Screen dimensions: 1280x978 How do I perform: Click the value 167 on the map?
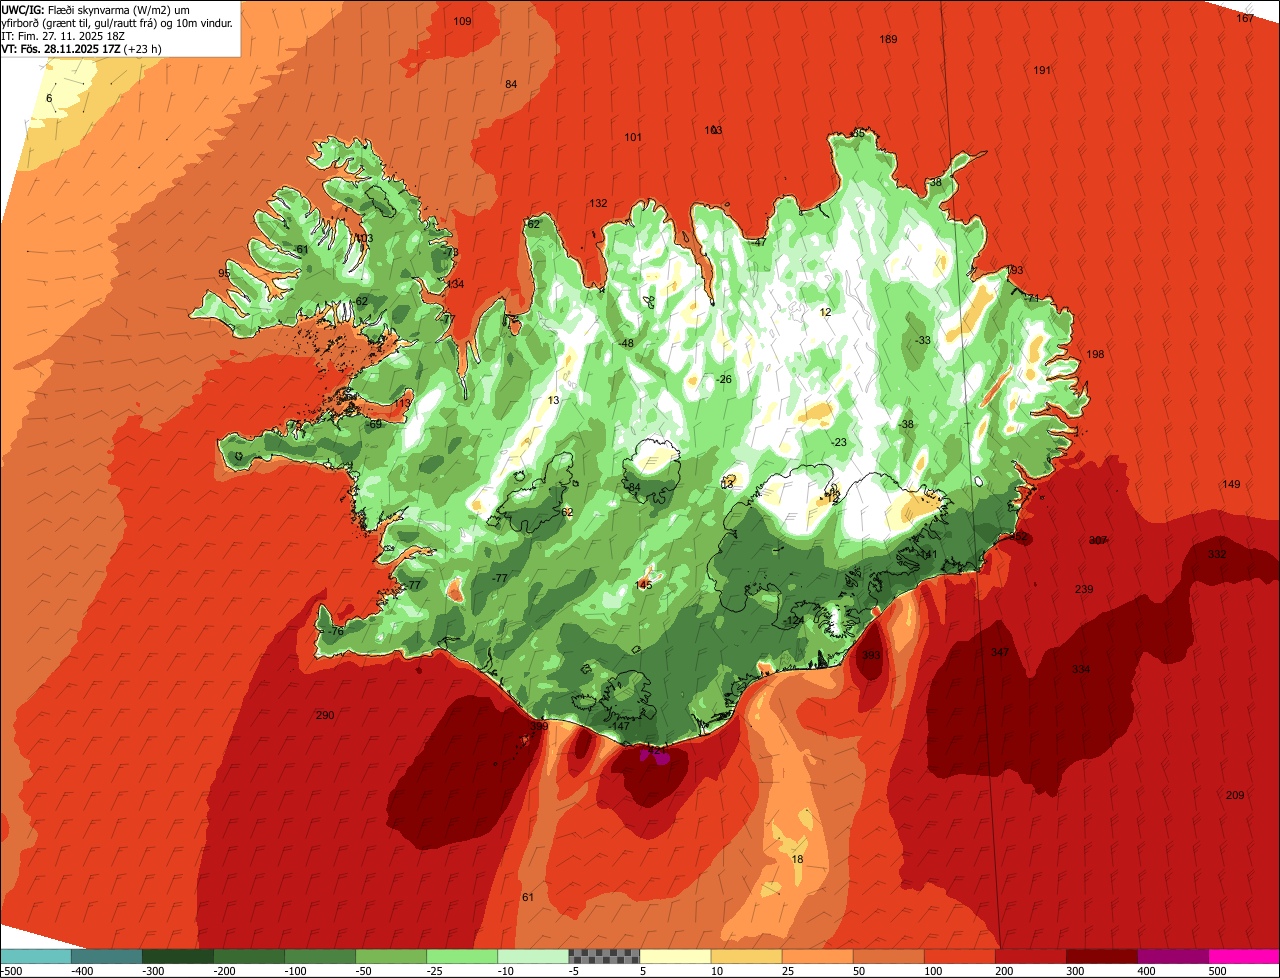tap(1244, 18)
